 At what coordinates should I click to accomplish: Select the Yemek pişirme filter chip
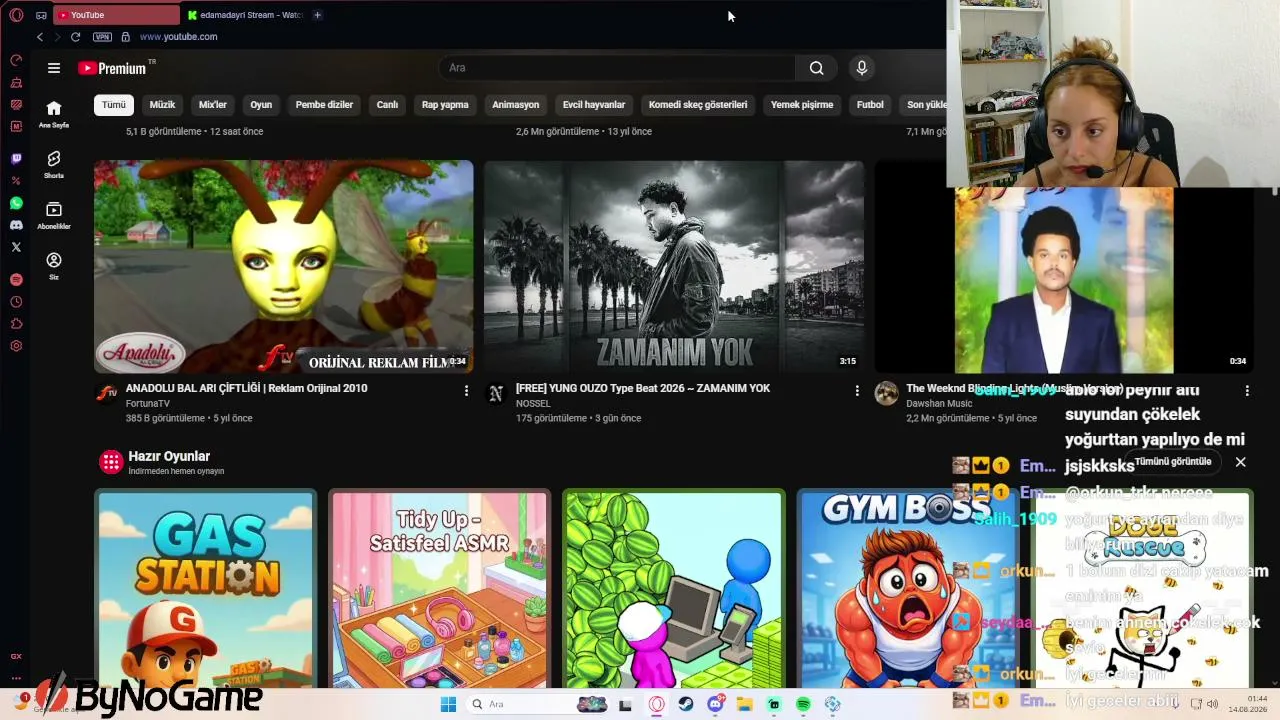(802, 105)
